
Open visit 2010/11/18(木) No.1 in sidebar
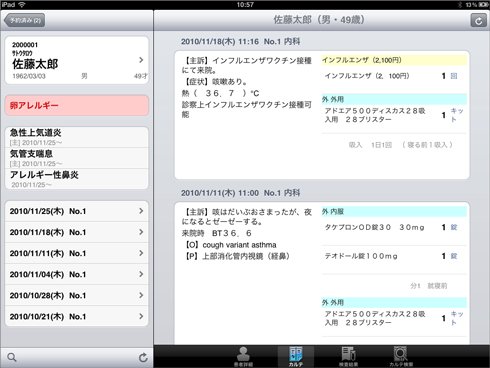pos(77,232)
